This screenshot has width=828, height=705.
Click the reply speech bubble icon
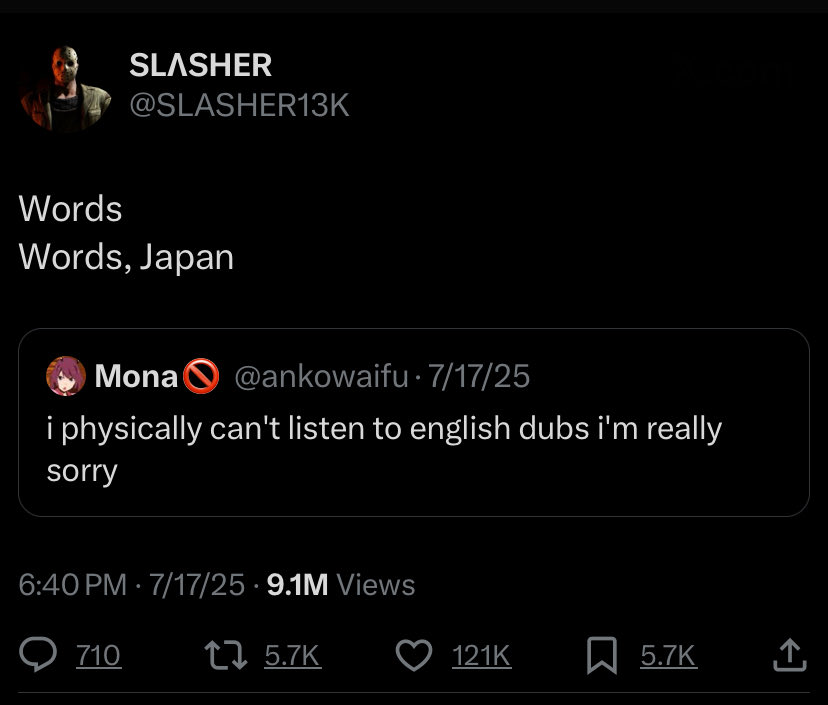point(38,654)
